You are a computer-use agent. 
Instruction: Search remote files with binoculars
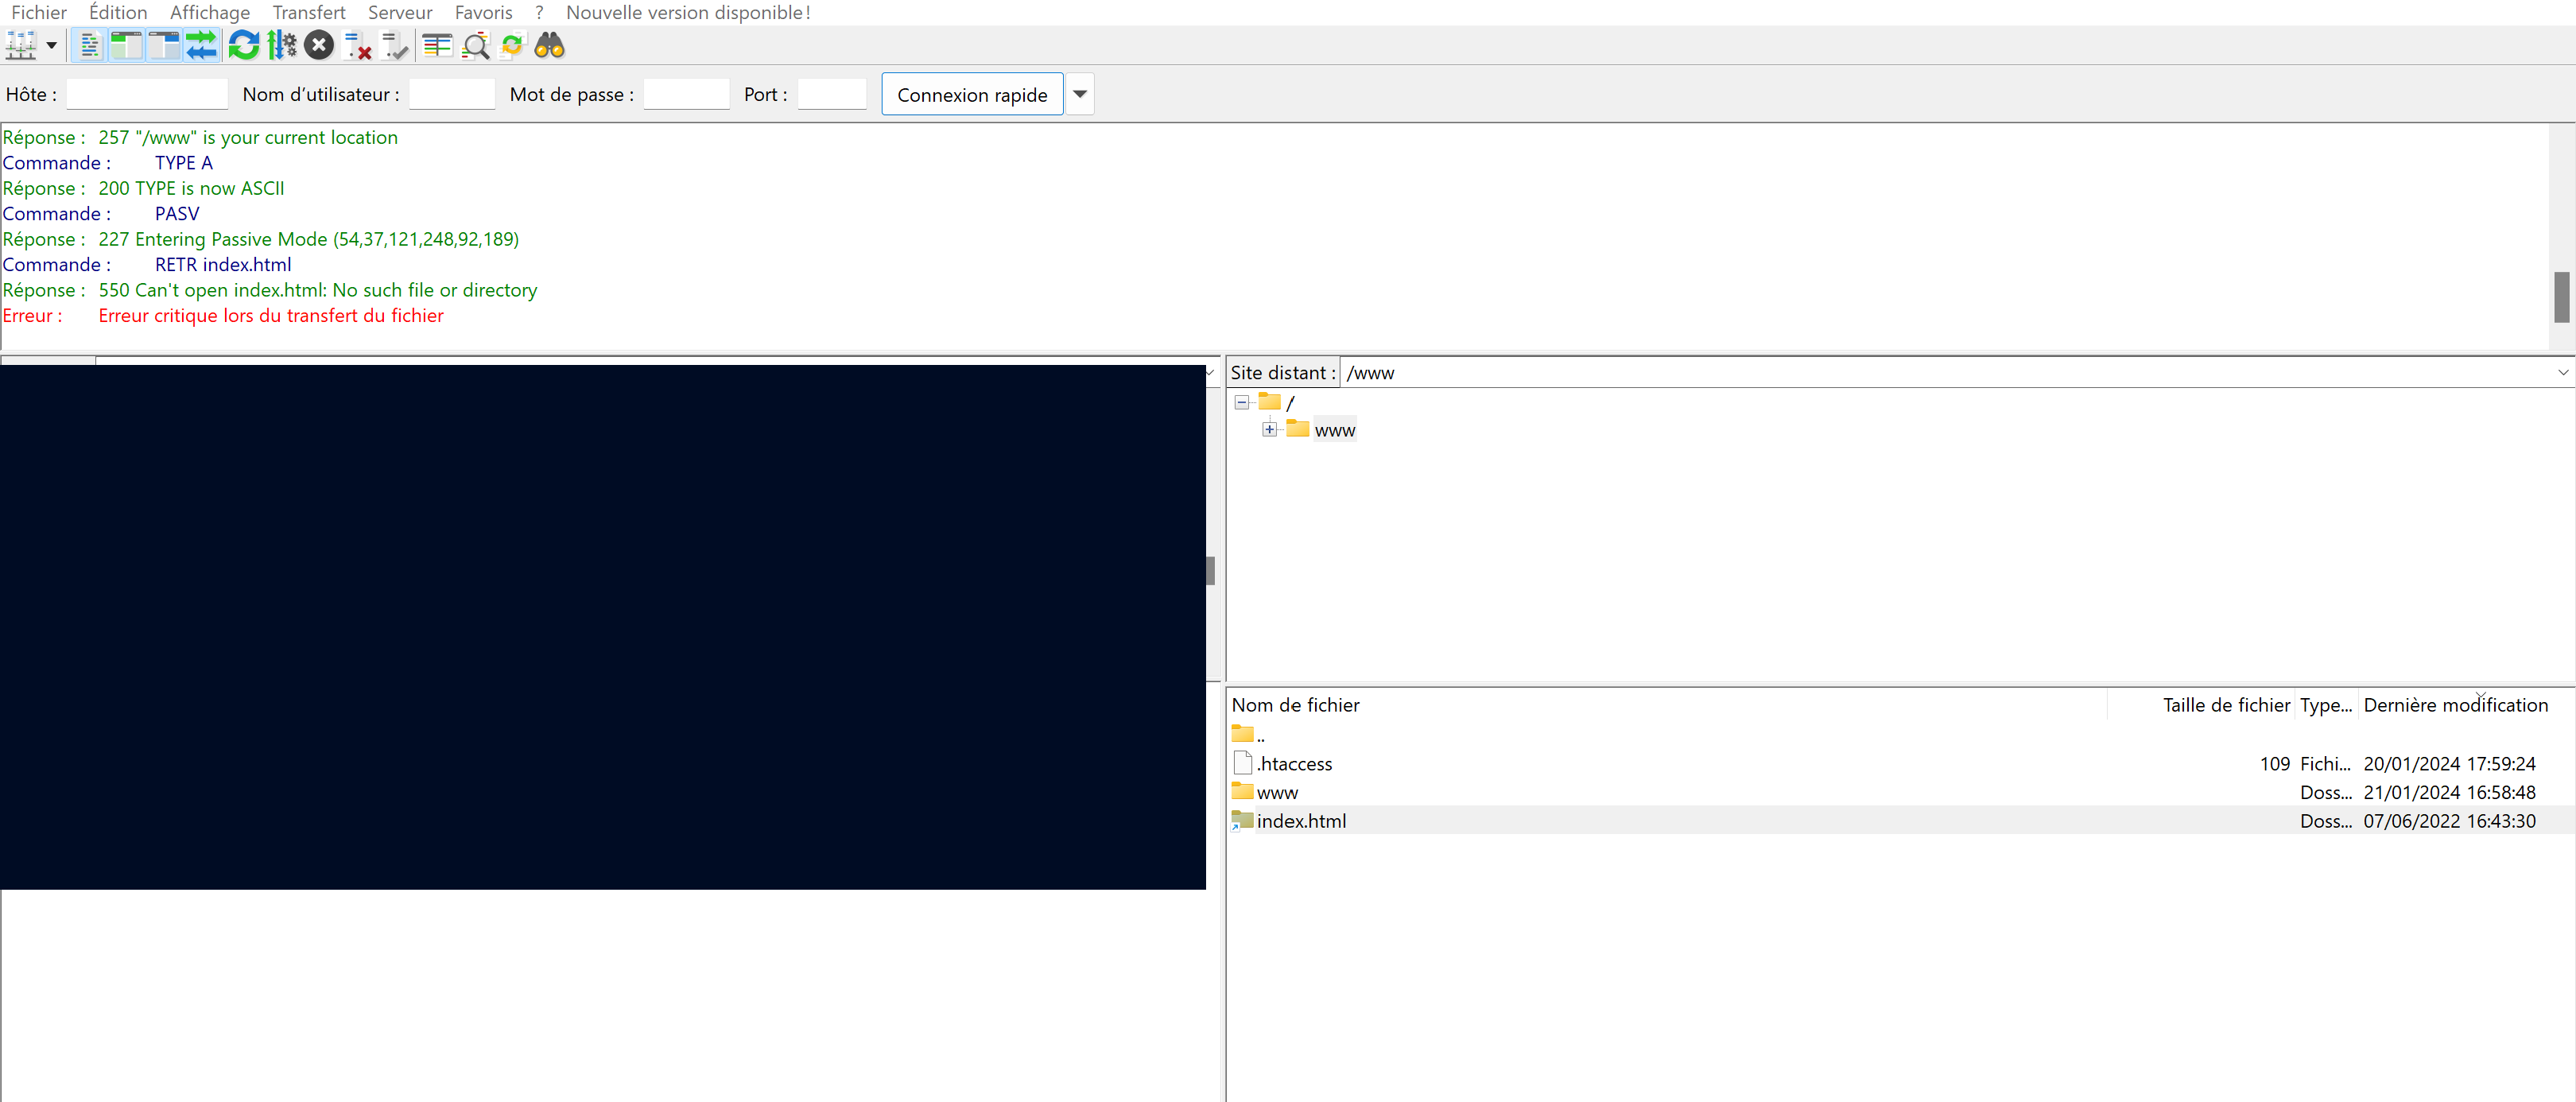point(550,45)
